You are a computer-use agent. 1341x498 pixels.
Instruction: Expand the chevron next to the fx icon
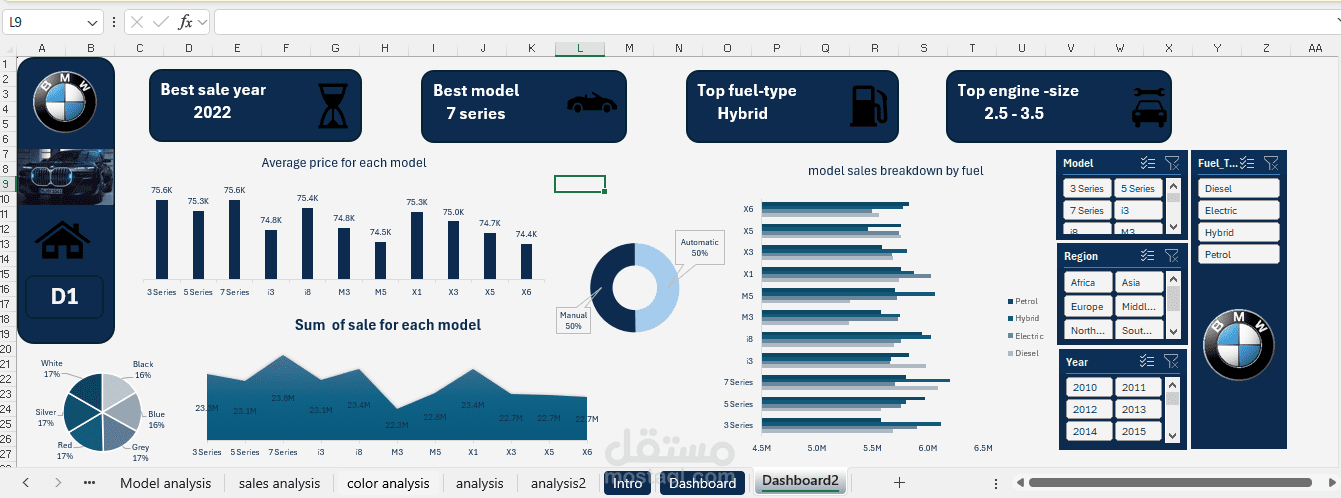click(202, 22)
